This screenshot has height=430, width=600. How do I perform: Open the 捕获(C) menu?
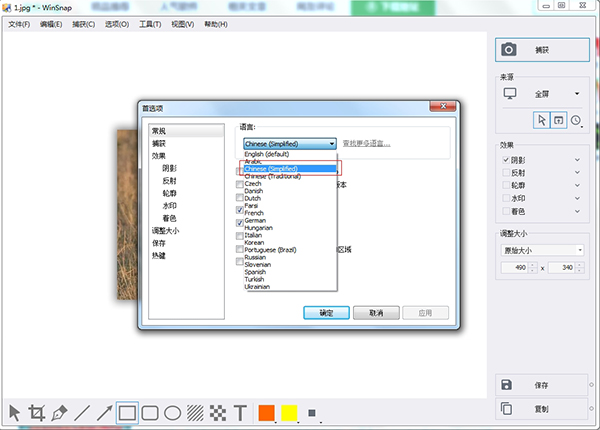tap(84, 24)
